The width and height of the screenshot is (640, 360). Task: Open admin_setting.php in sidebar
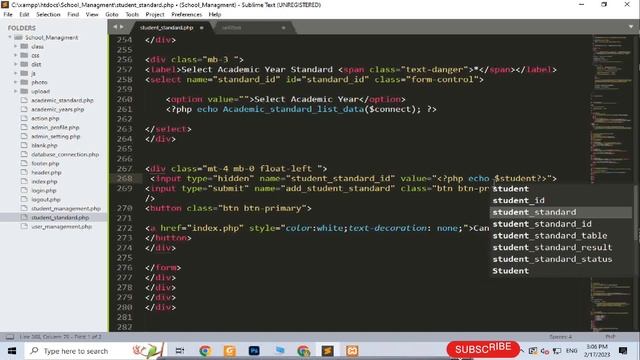point(56,136)
